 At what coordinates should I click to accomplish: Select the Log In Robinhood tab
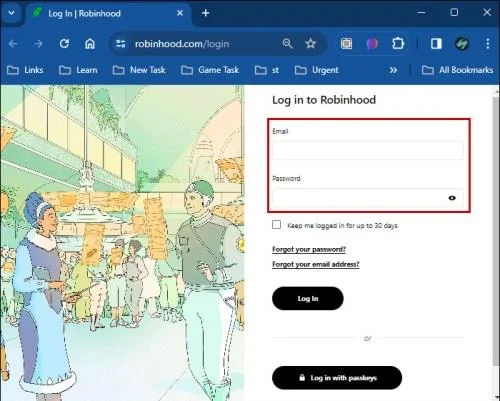[108, 13]
